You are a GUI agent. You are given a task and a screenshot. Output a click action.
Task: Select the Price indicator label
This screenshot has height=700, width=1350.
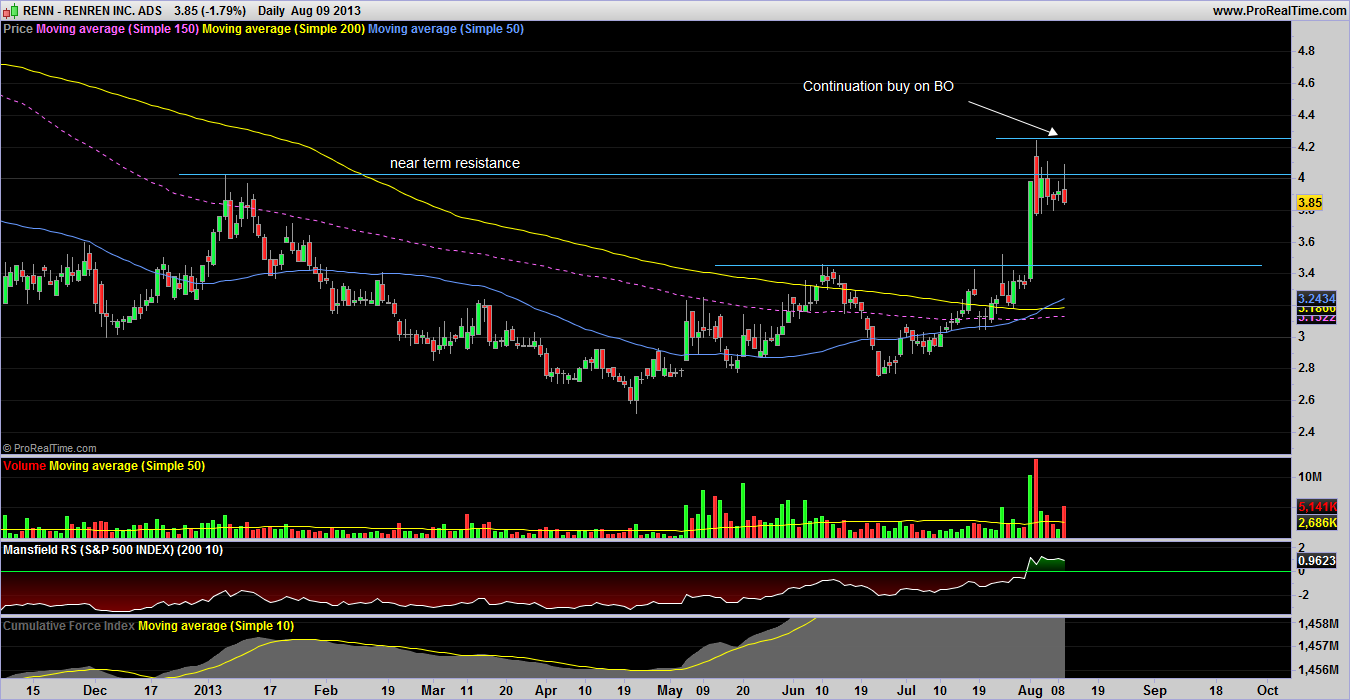coord(18,29)
